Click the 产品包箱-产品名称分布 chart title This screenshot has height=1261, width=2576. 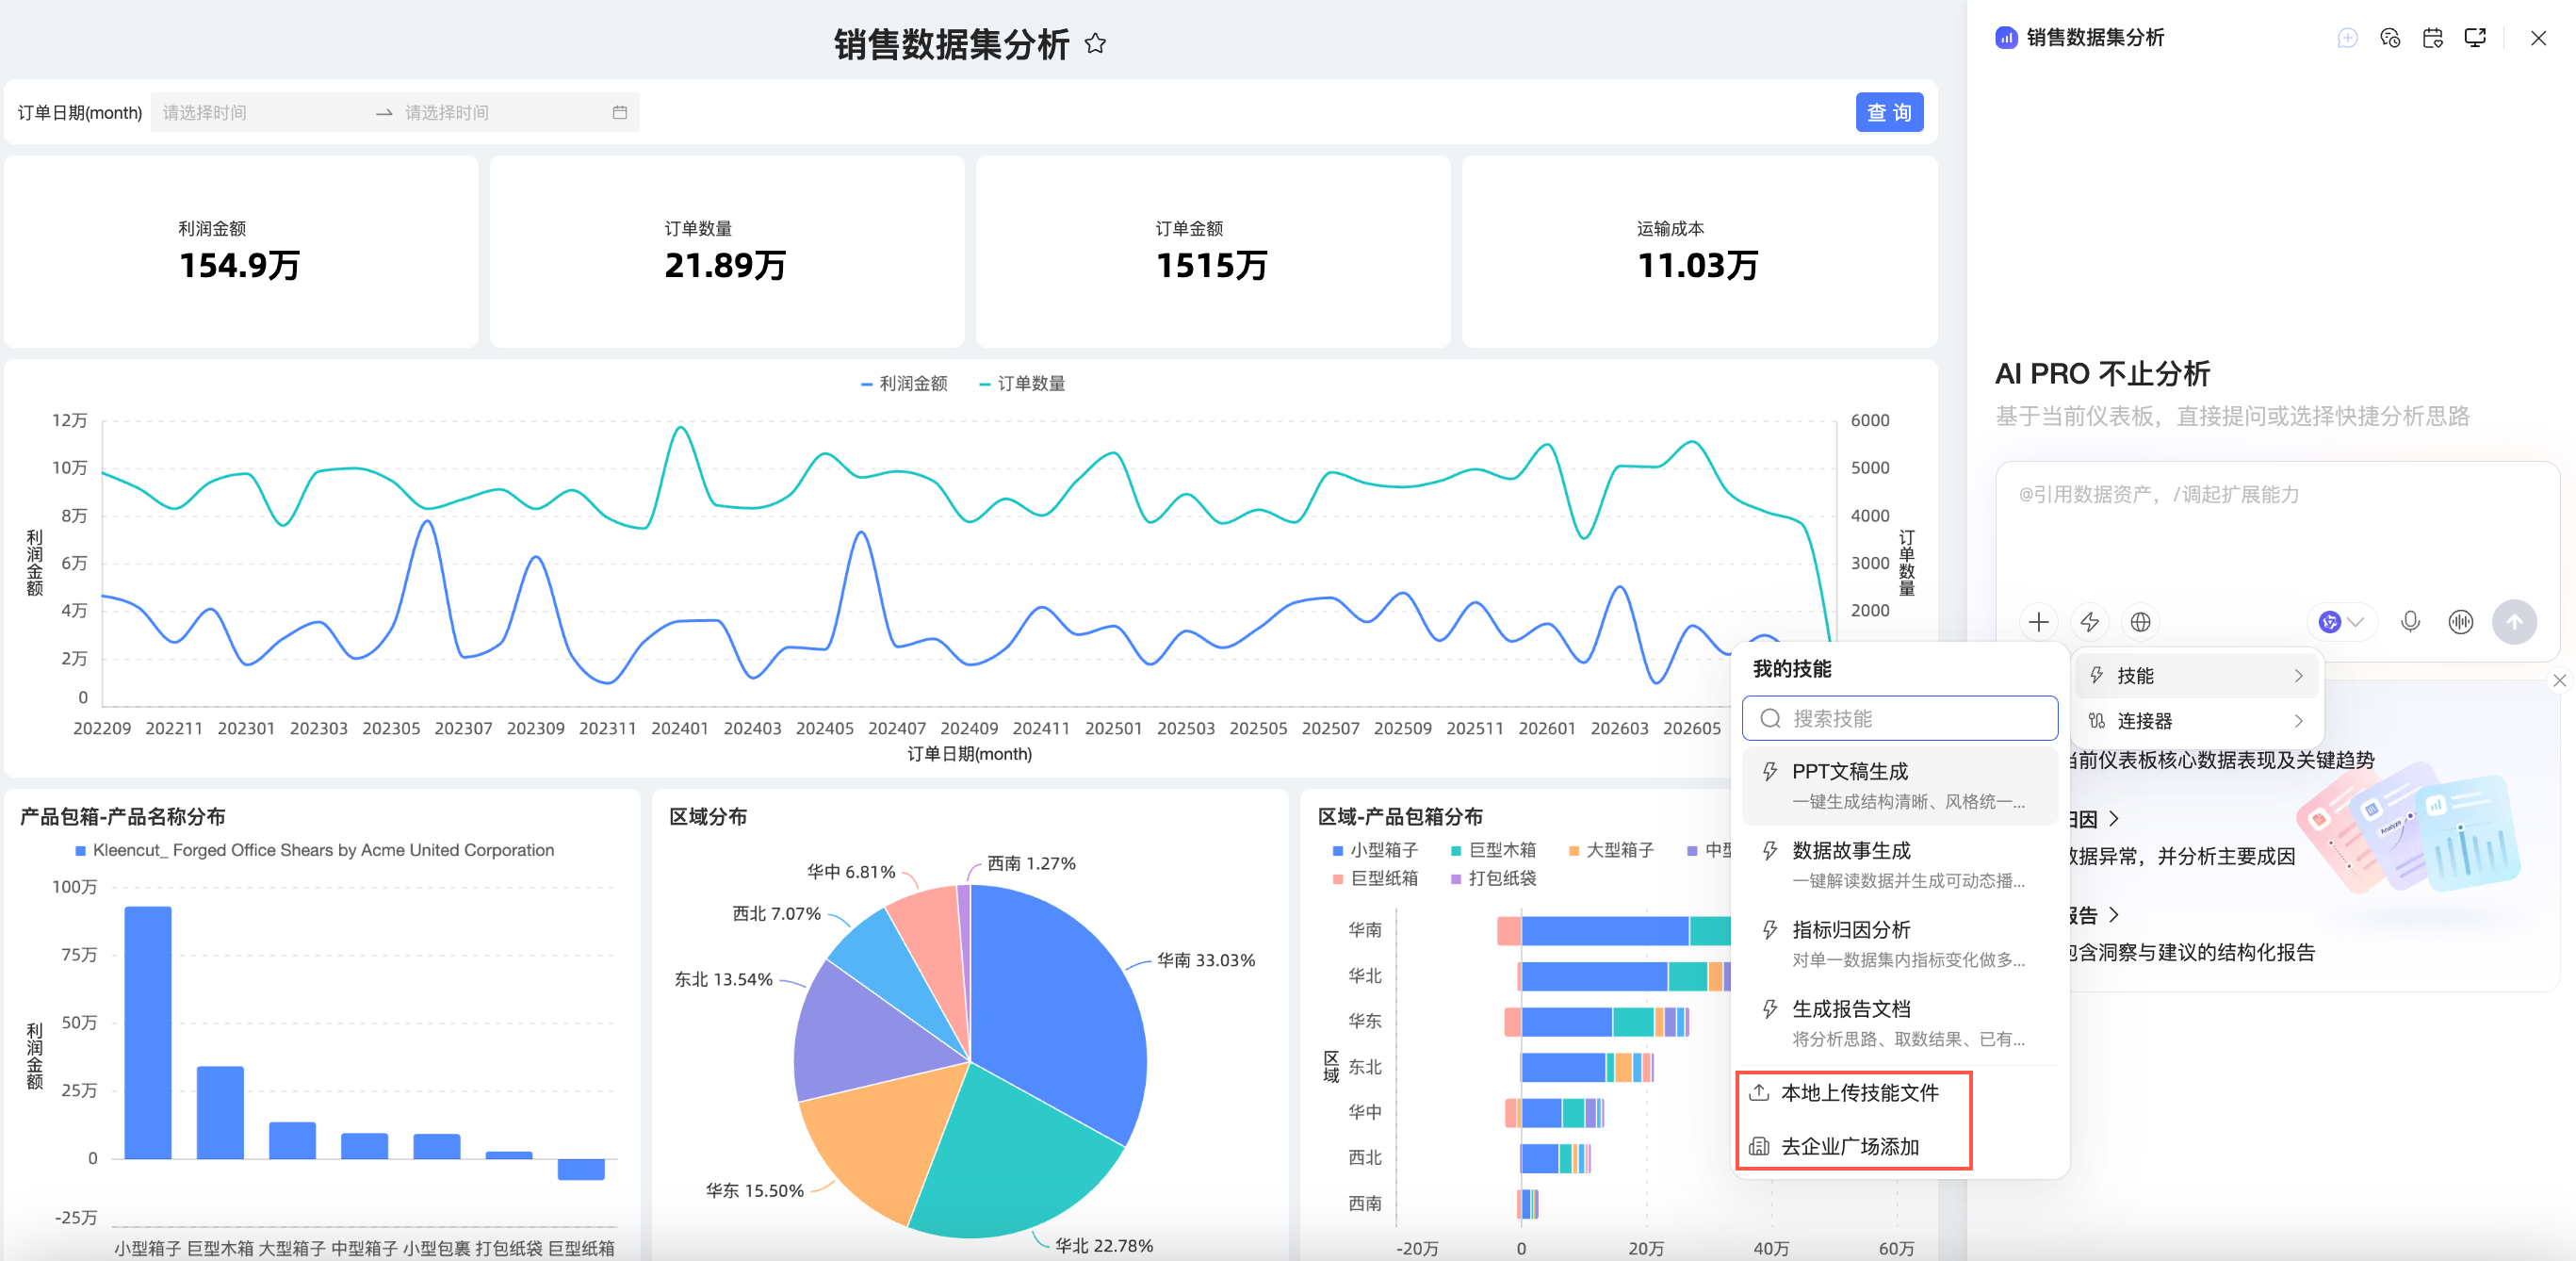(x=122, y=816)
